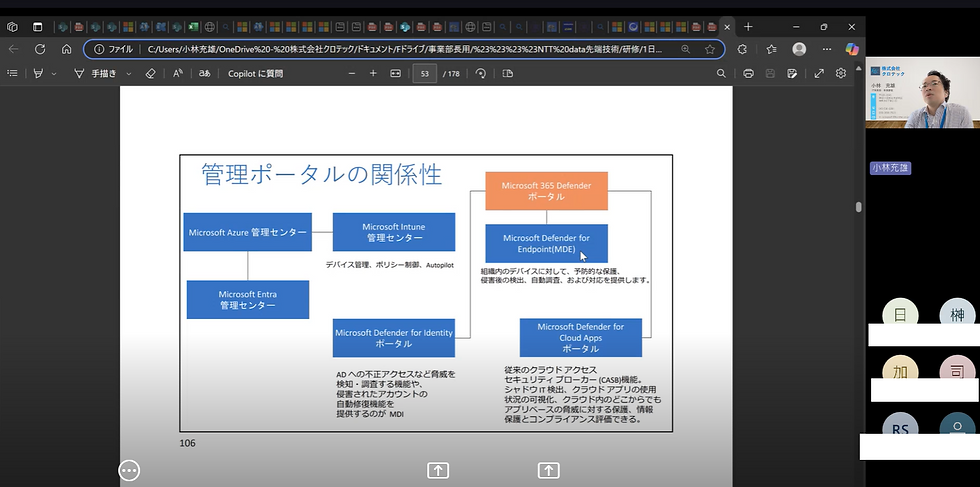Open the Edge Workspaces icon
980x487 pixels.
tap(12, 27)
